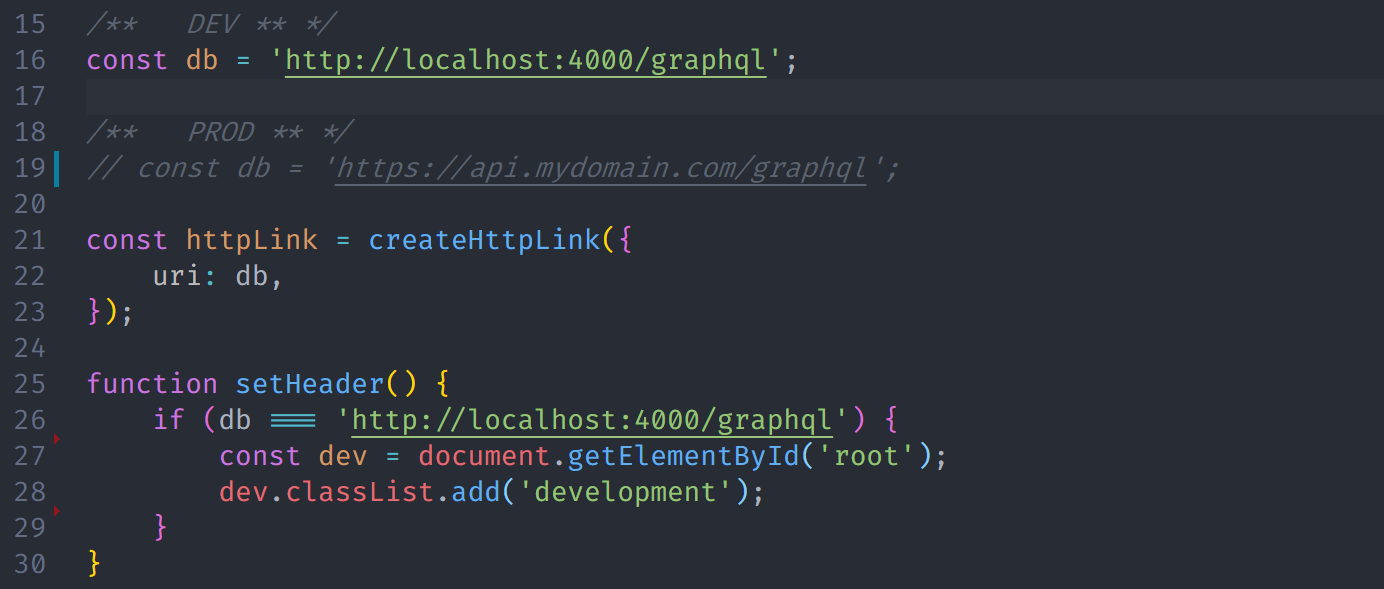Click the commented 'const db' on line 19
The height and width of the screenshot is (589, 1384).
(x=204, y=168)
